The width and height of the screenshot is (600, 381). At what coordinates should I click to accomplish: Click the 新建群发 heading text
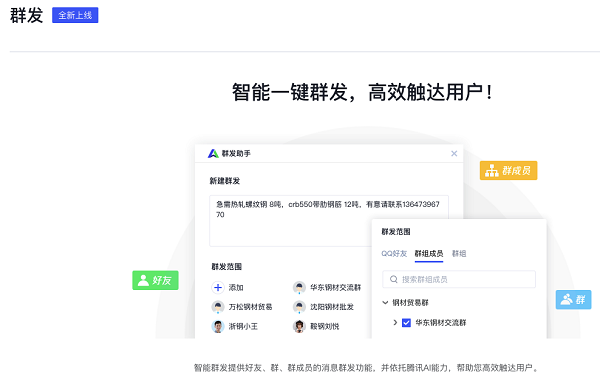225,181
